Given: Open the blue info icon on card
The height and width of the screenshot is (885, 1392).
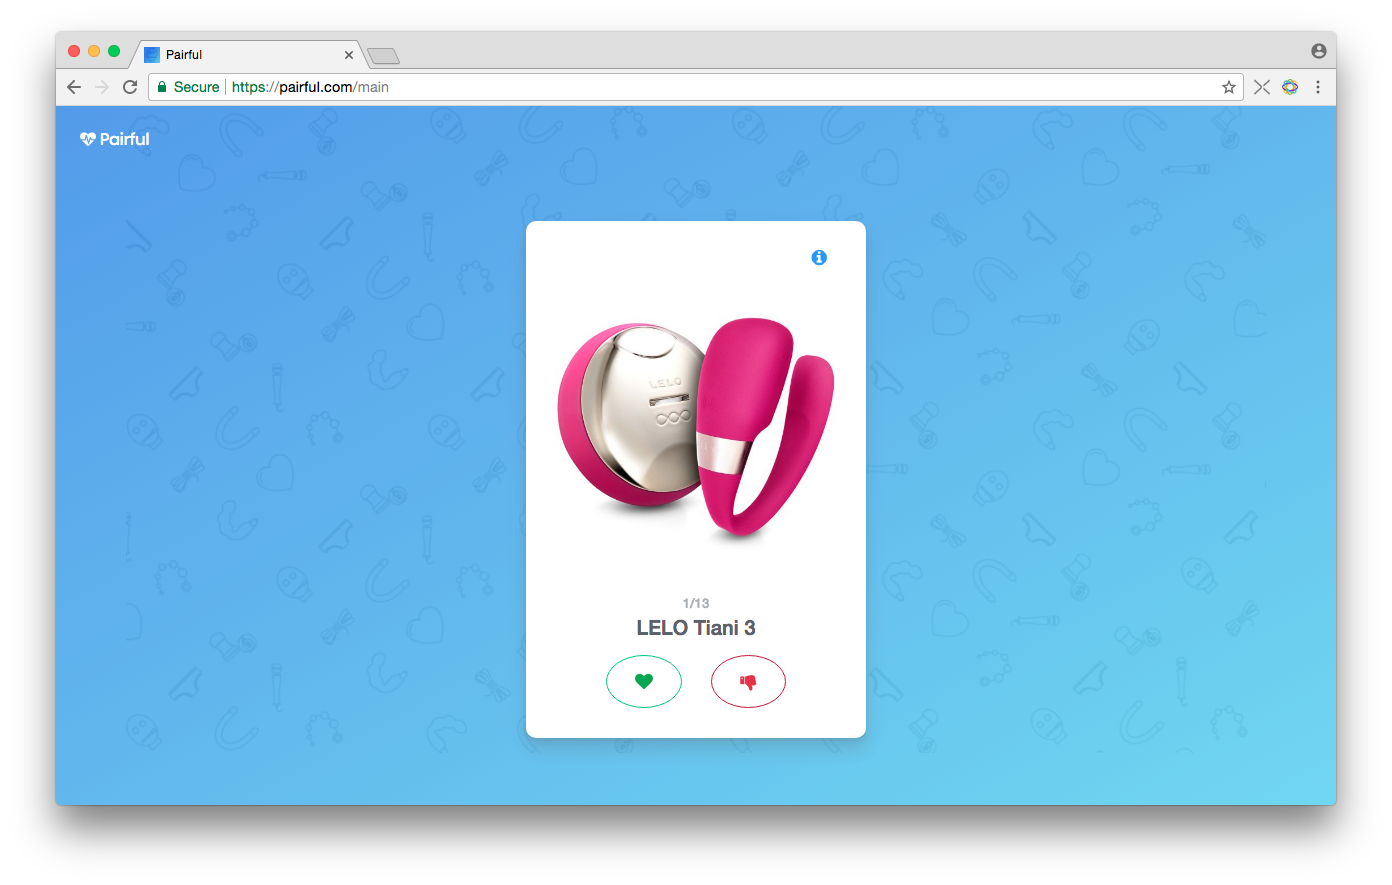Looking at the screenshot, I should coord(819,258).
